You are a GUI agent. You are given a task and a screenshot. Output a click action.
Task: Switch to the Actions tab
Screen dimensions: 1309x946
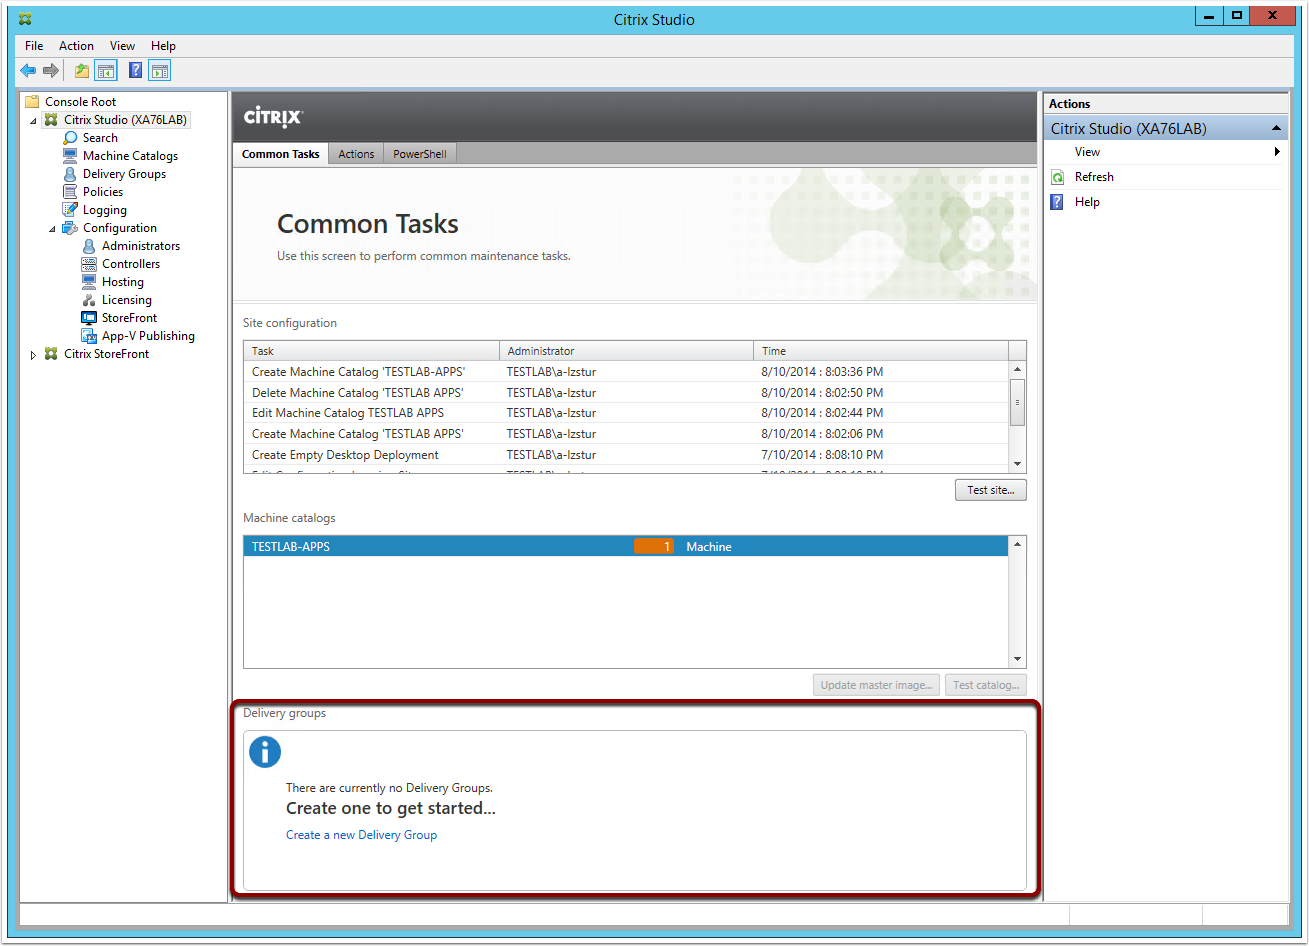tap(356, 154)
